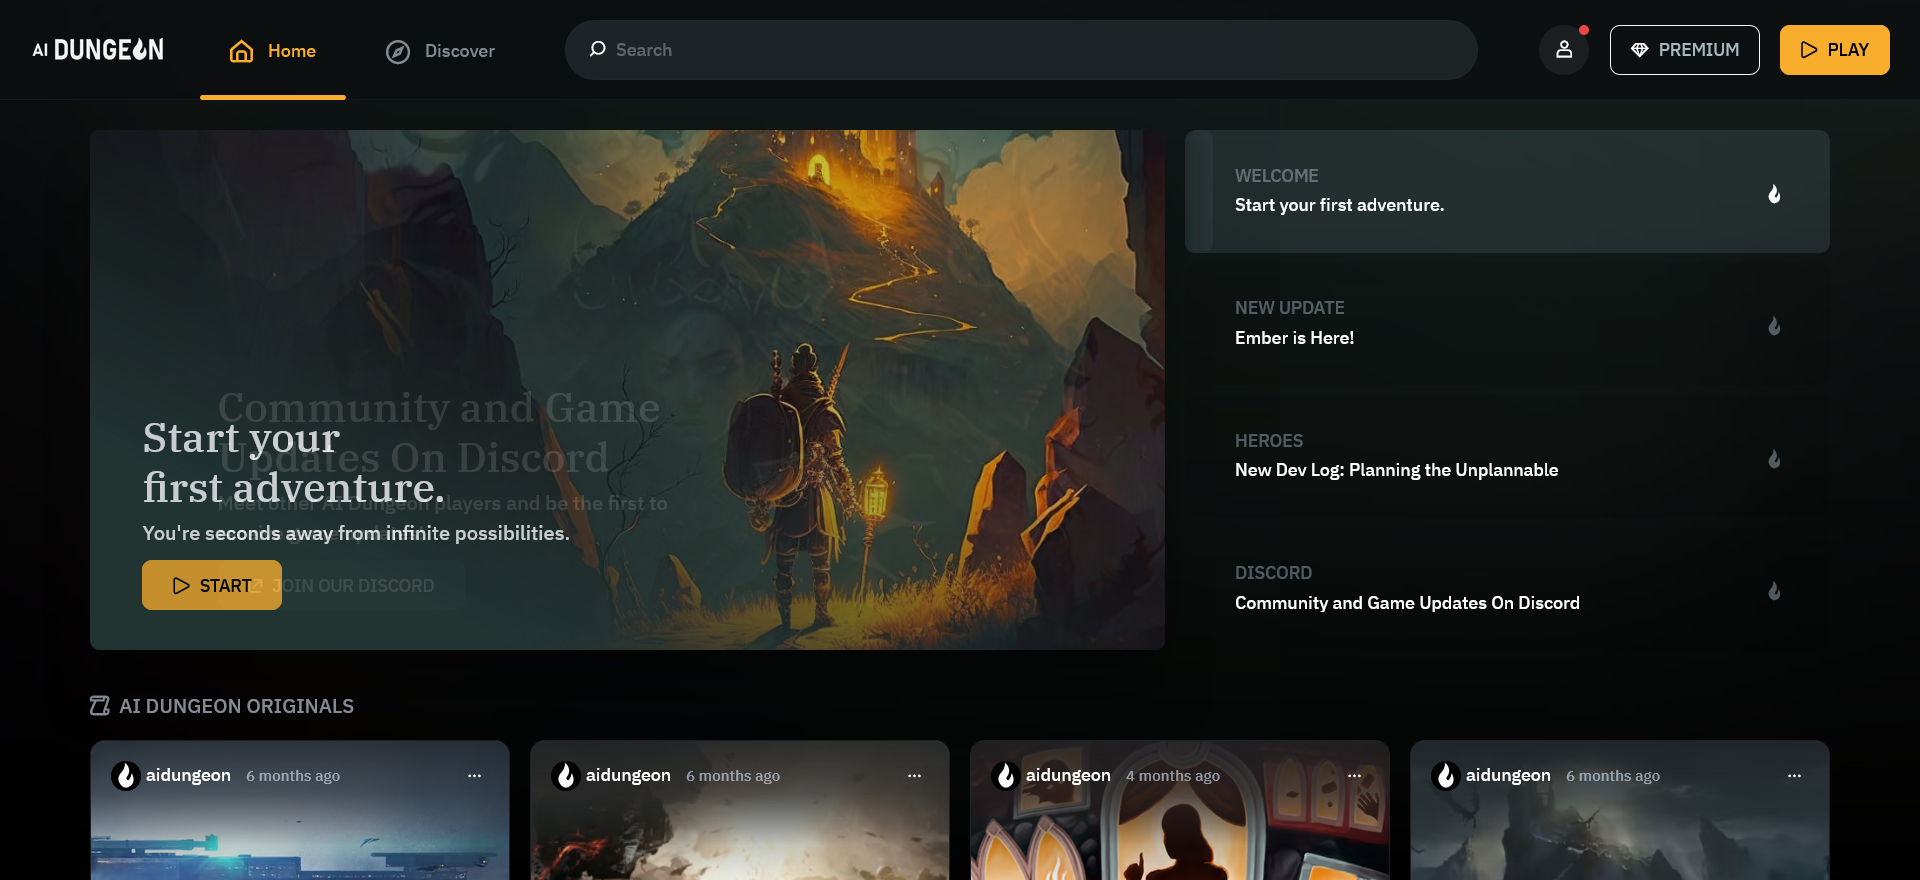
Task: Click the scroll icon beside AI Dungeon Originals
Action: coord(100,706)
